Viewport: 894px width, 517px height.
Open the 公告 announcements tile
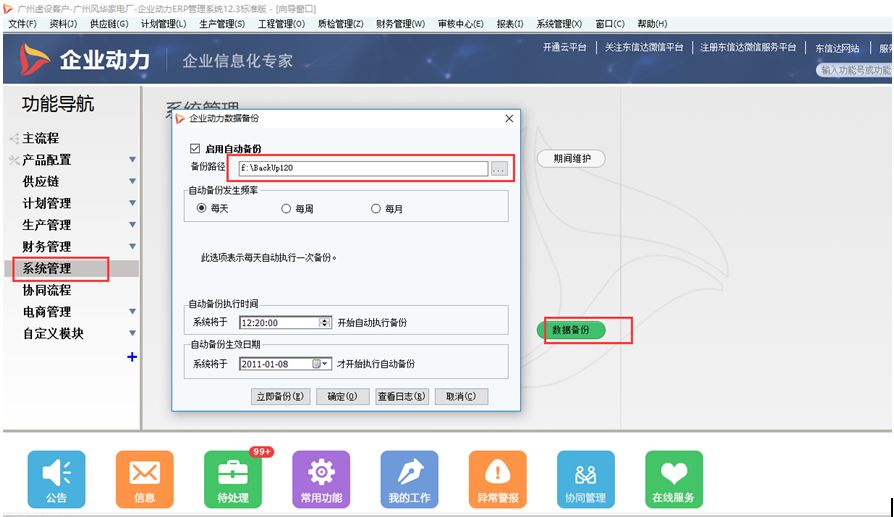[x=56, y=479]
